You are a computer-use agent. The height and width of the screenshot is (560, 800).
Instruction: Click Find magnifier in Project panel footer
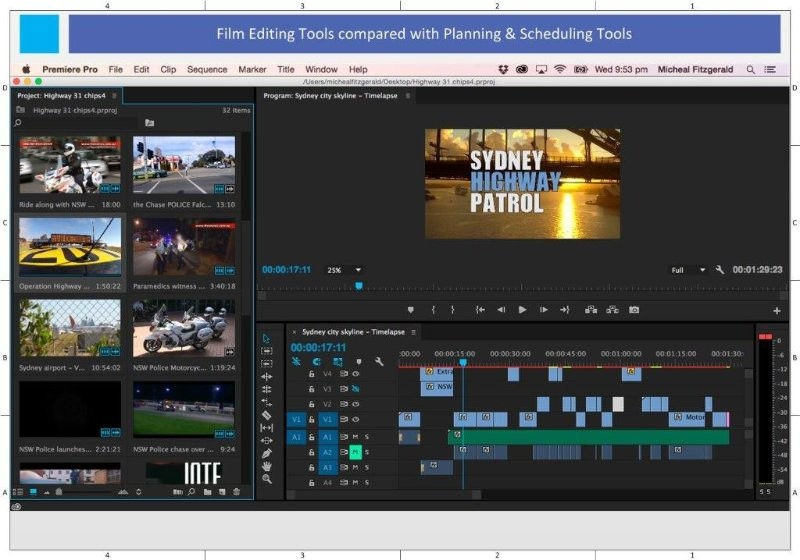click(x=191, y=492)
